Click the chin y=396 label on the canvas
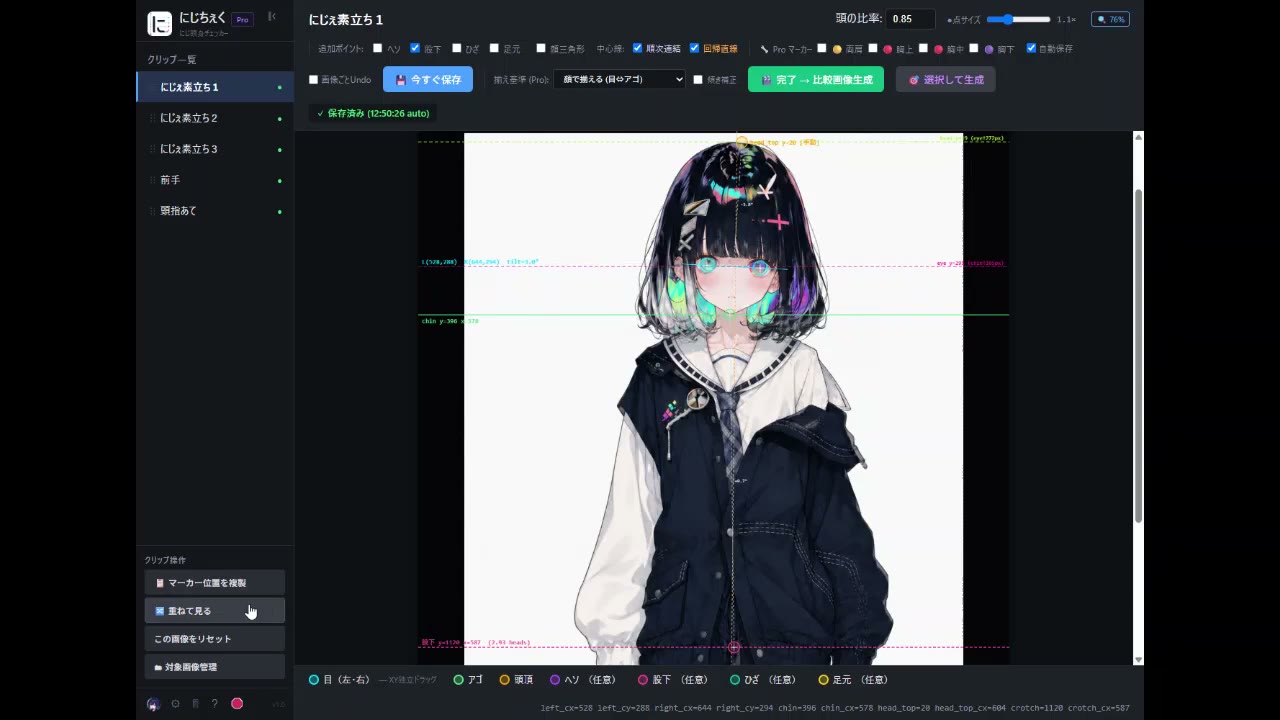 pyautogui.click(x=450, y=321)
